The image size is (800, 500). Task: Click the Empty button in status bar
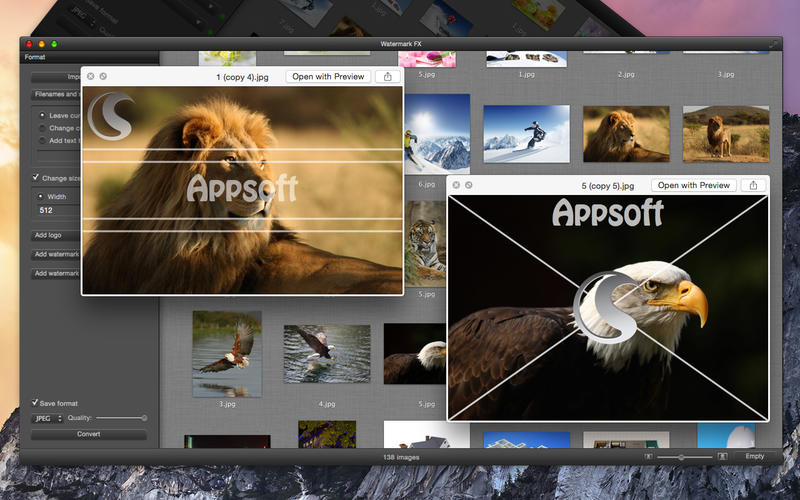point(755,456)
